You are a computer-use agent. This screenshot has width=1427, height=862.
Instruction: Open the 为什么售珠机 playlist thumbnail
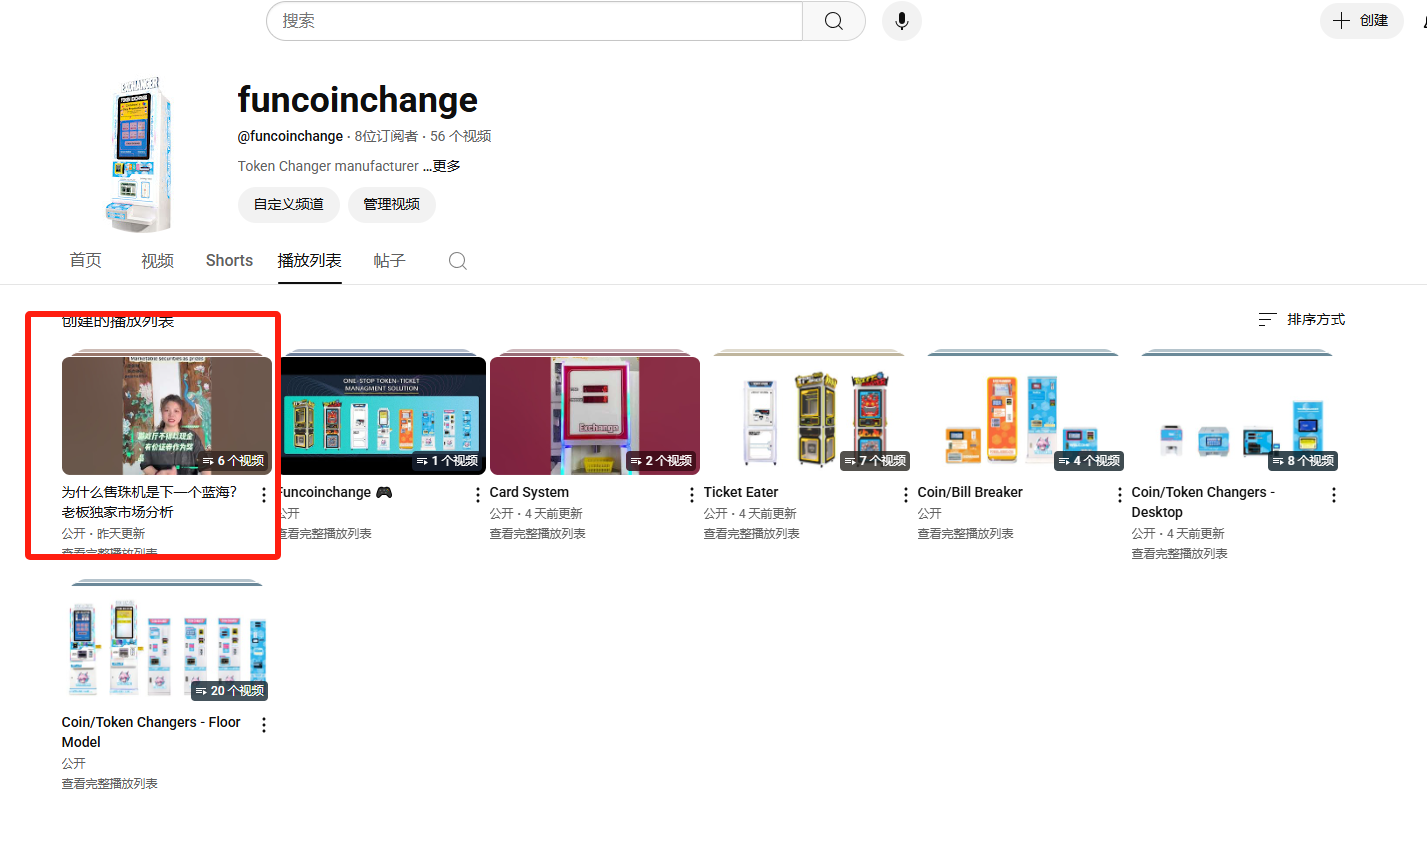[167, 416]
